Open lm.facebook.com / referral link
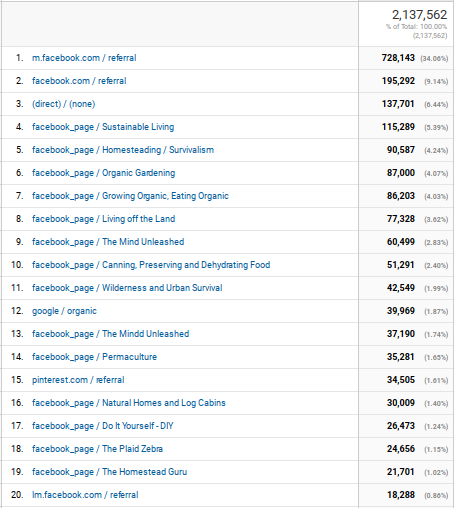The width and height of the screenshot is (454, 508). (x=85, y=495)
